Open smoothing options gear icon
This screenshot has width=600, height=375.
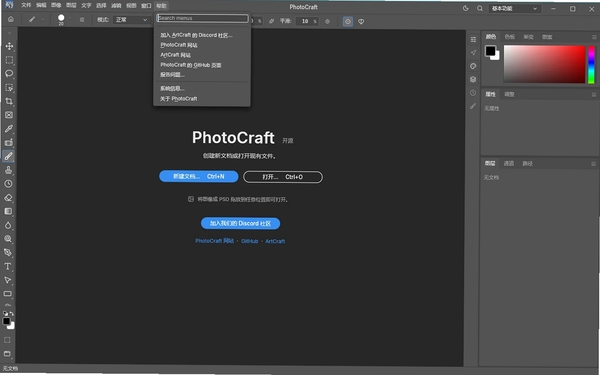pos(327,21)
